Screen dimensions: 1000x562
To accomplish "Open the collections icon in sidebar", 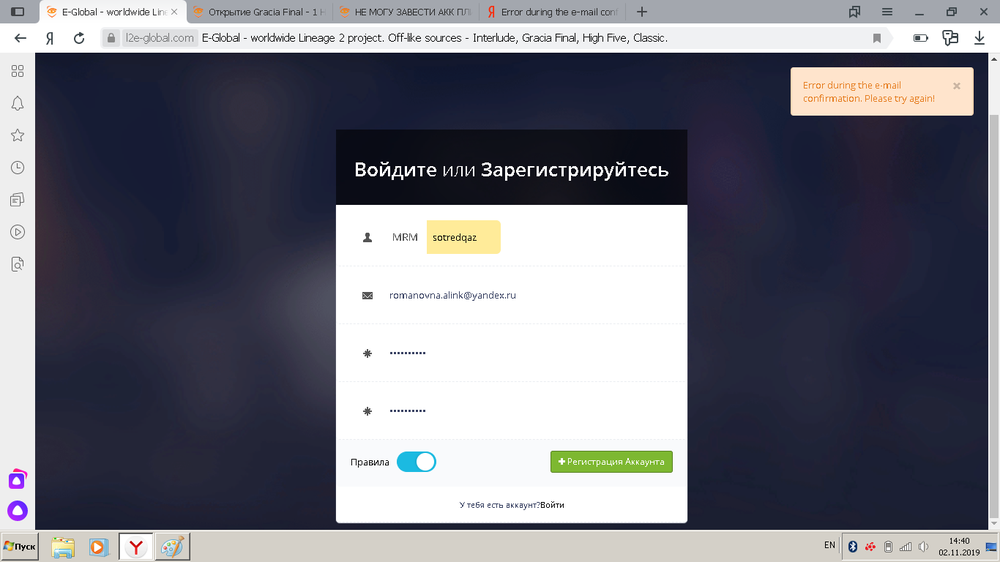I will point(18,200).
